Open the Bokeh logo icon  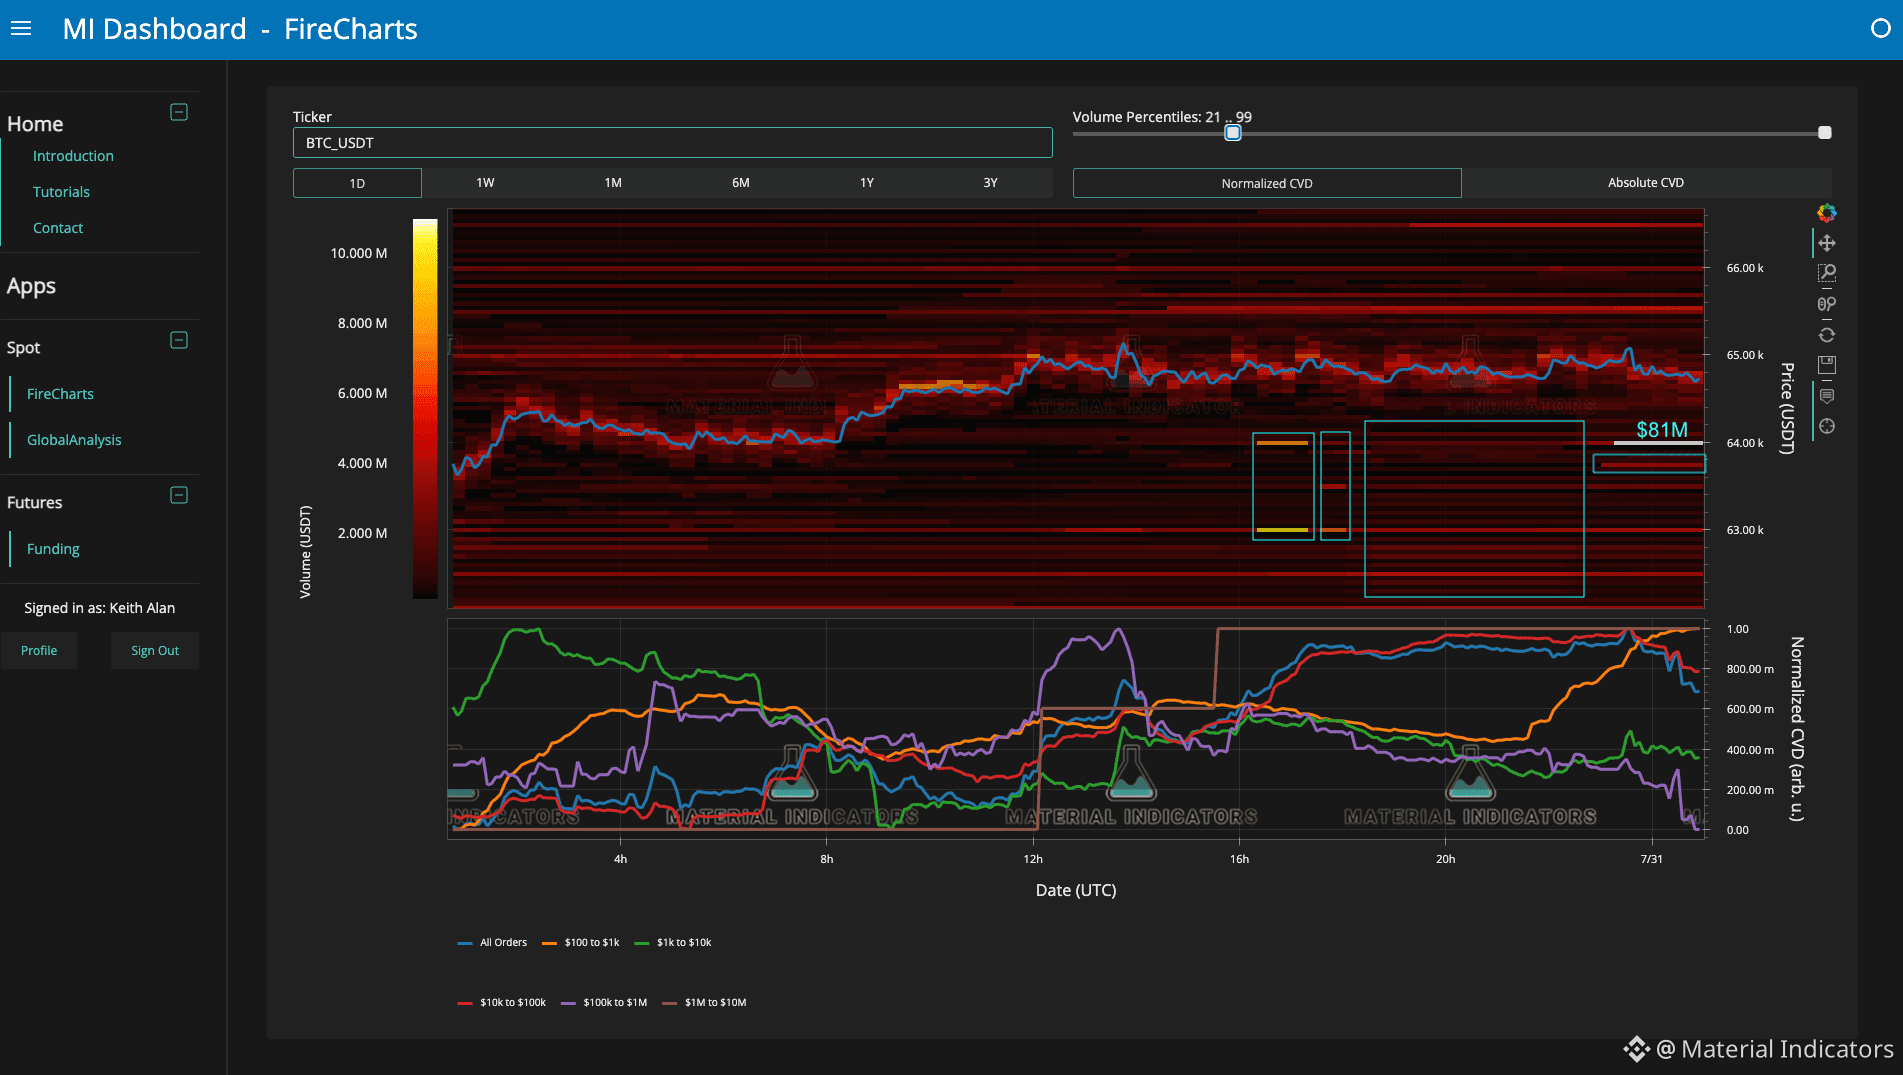(1826, 212)
